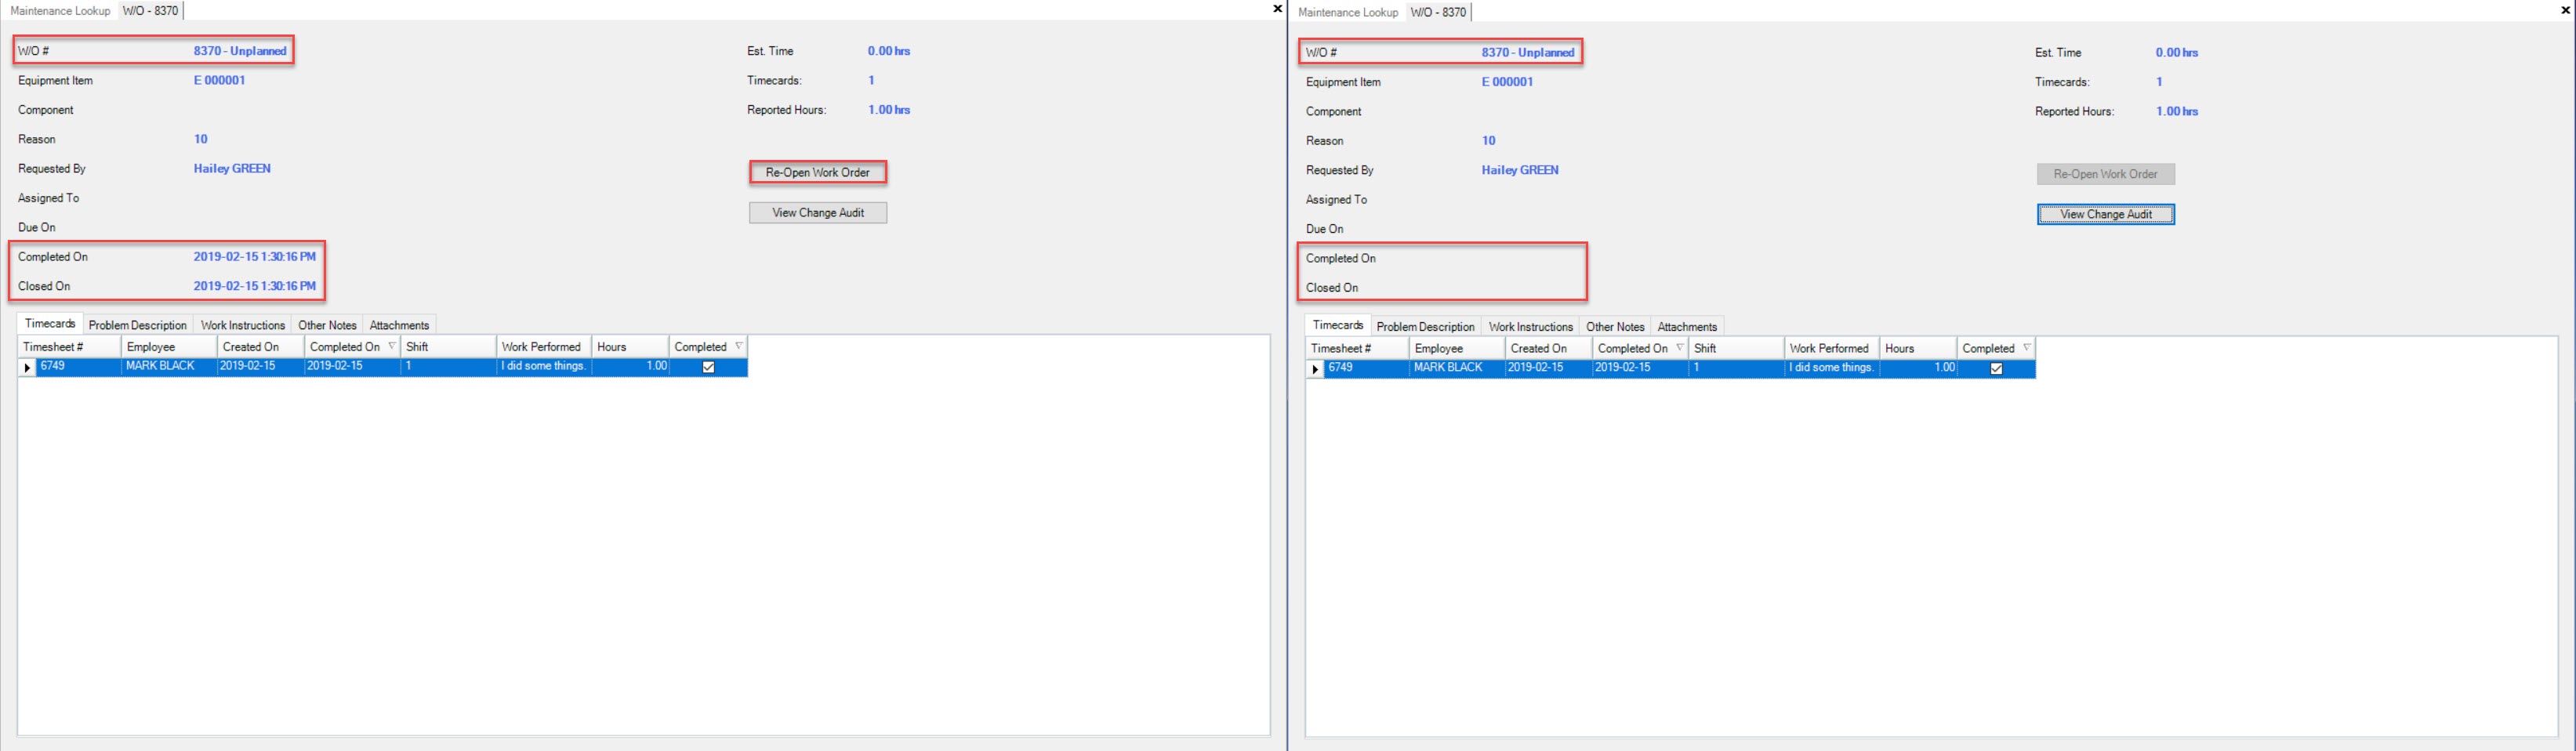Click Closed On date 2019-02-15 1:30:16 PM
This screenshot has width=2576, height=751.
pos(255,287)
